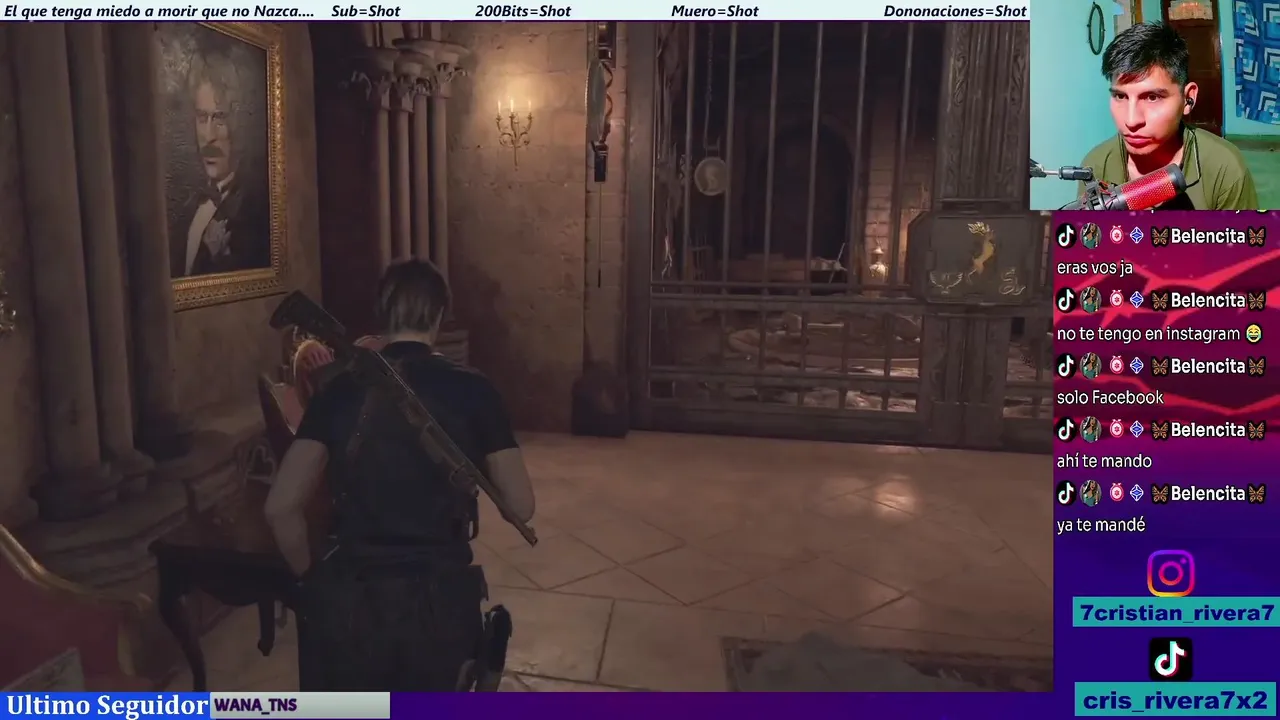This screenshot has height=720, width=1280.
Task: Click the chat message "ahi te mando"
Action: click(1104, 461)
